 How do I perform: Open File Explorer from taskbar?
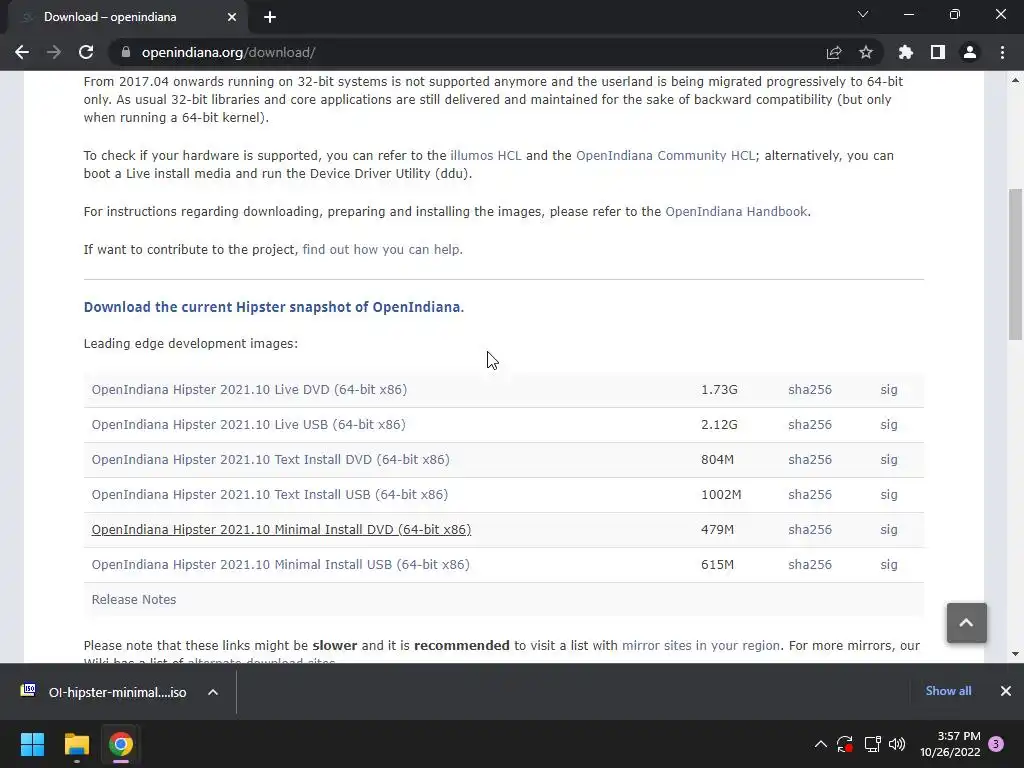click(76, 744)
